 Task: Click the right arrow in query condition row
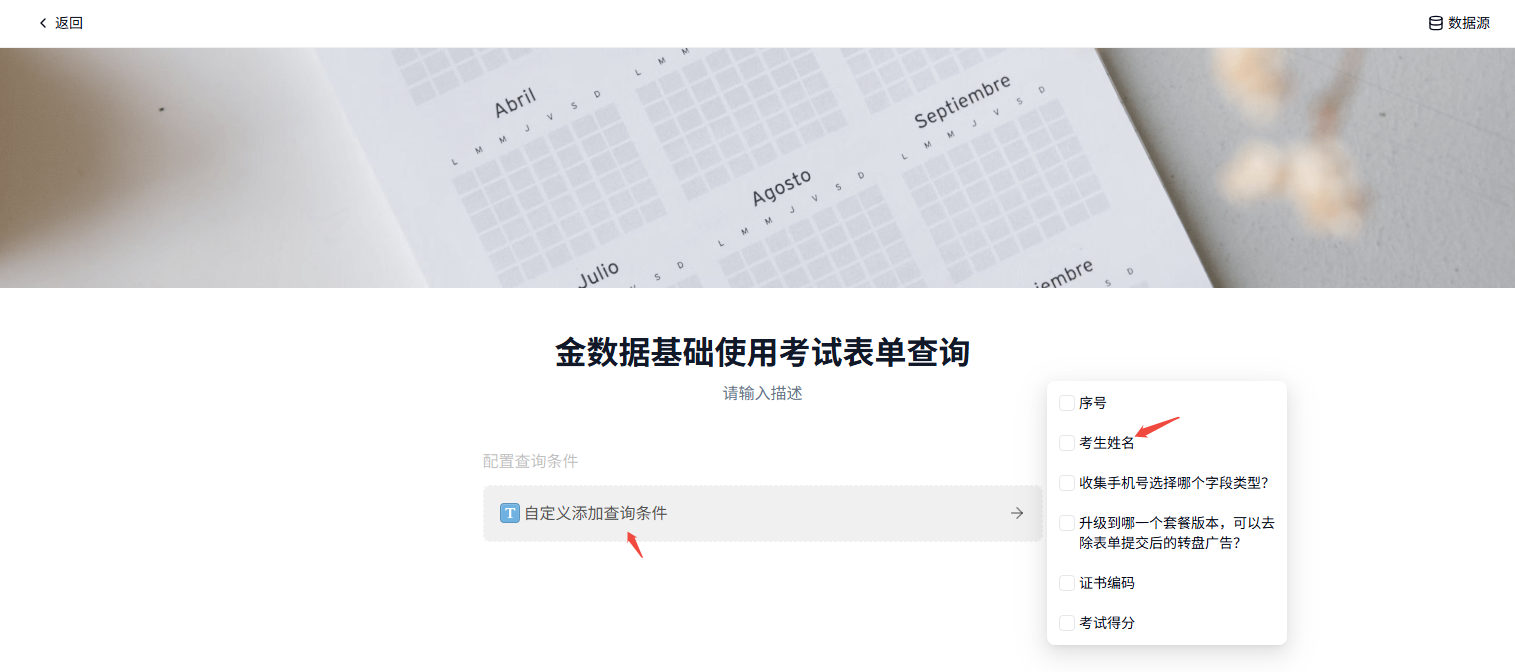[1017, 513]
